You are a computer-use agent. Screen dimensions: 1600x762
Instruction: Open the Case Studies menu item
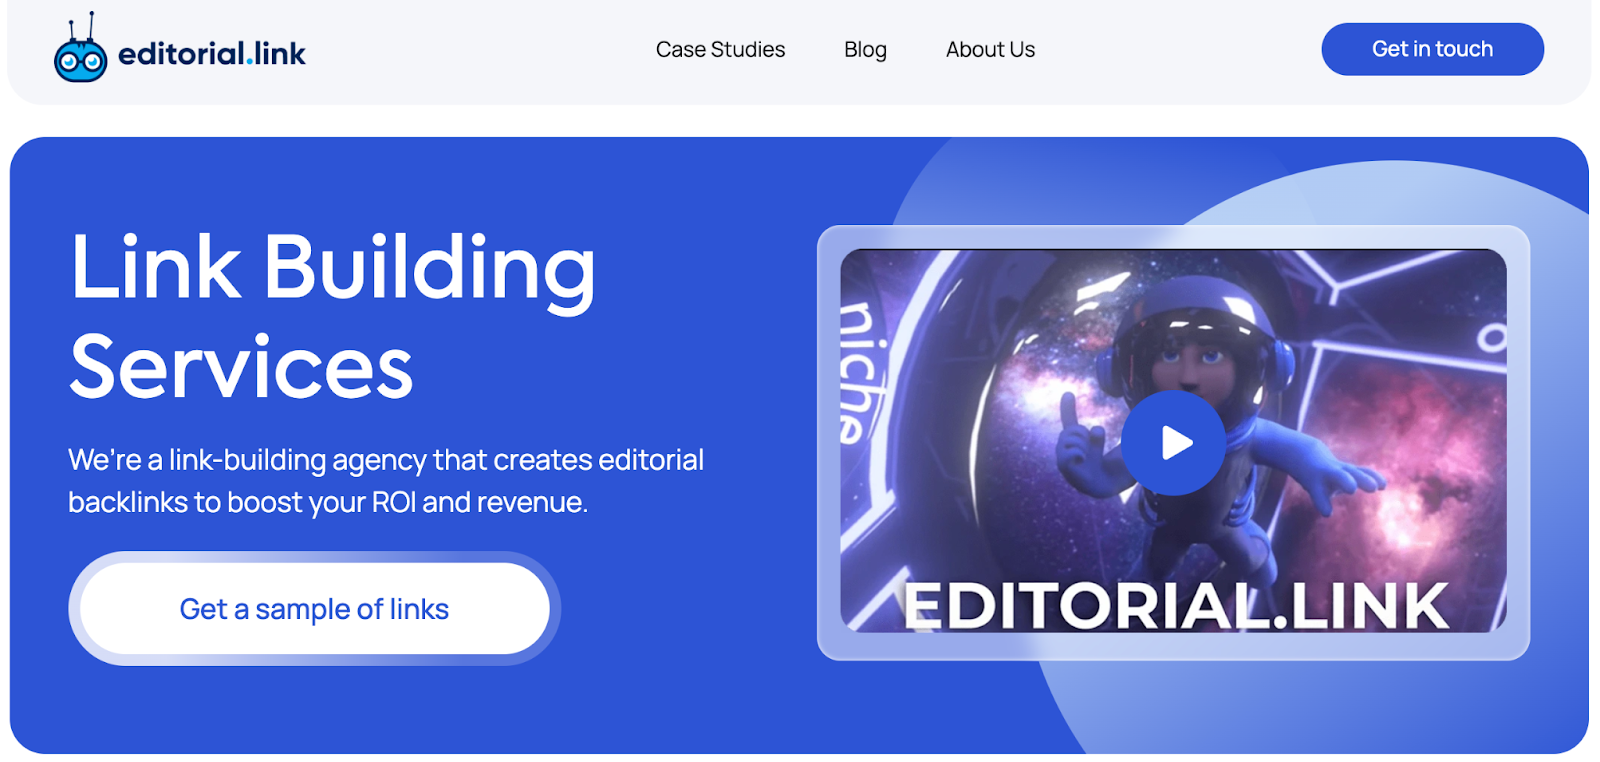point(720,49)
